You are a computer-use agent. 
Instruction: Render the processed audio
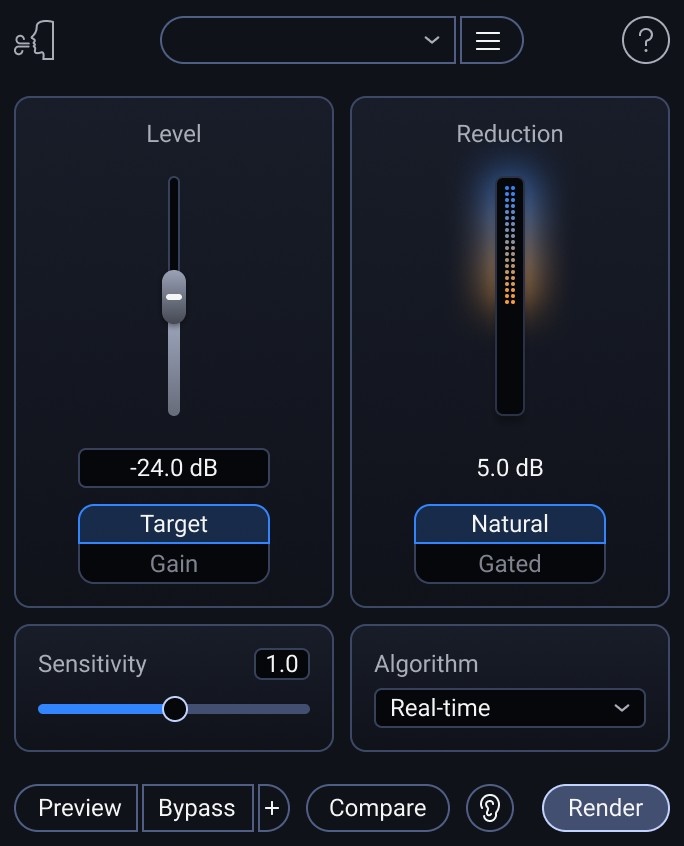[605, 808]
